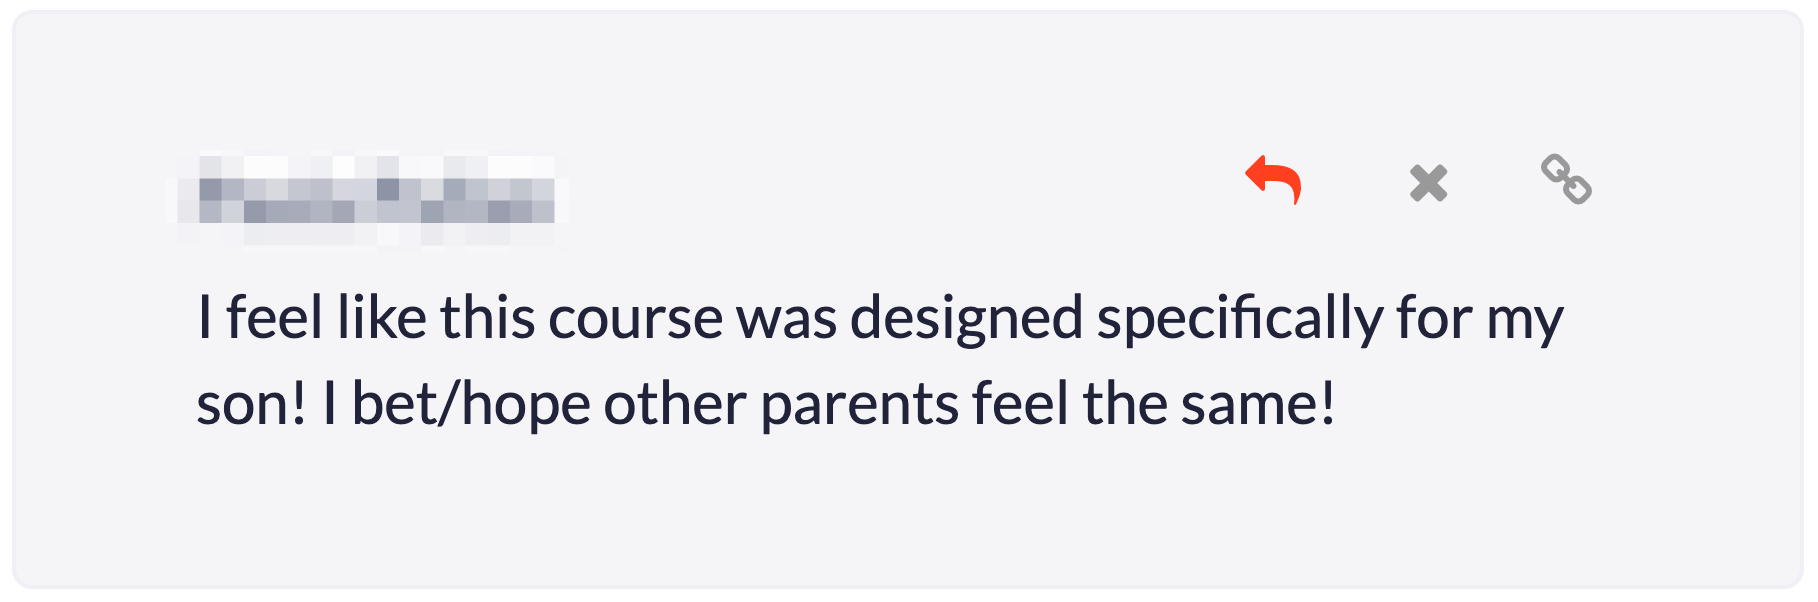The image size is (1818, 602).
Task: Click the red reply arrow icon
Action: pos(1273,180)
